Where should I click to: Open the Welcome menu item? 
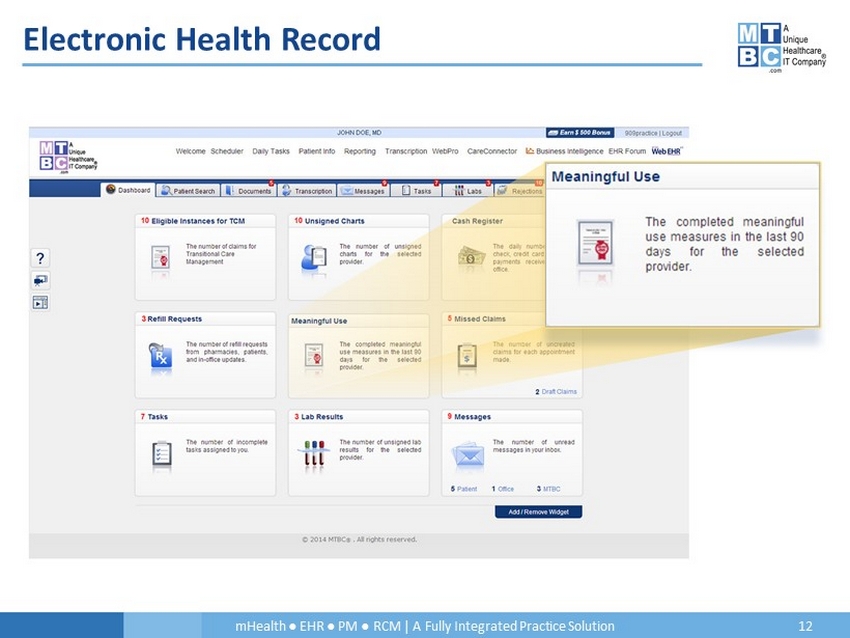[190, 151]
